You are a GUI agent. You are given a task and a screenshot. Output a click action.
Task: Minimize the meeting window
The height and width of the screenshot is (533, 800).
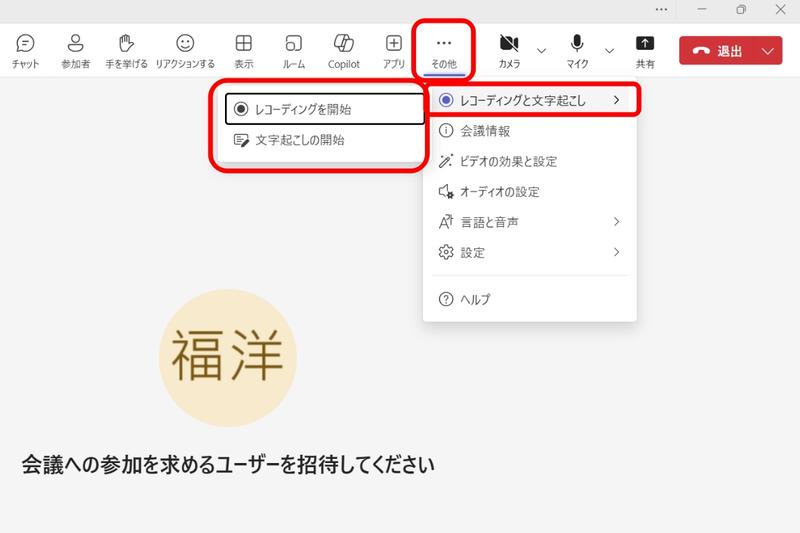(702, 9)
